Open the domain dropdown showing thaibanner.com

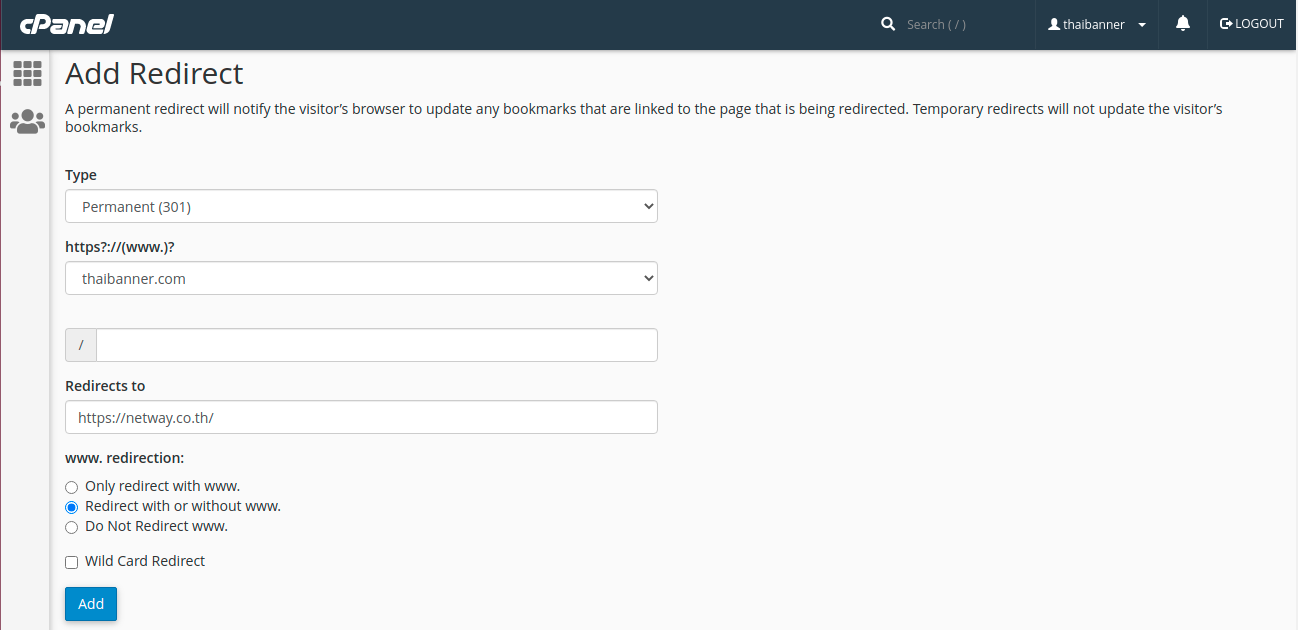click(361, 279)
